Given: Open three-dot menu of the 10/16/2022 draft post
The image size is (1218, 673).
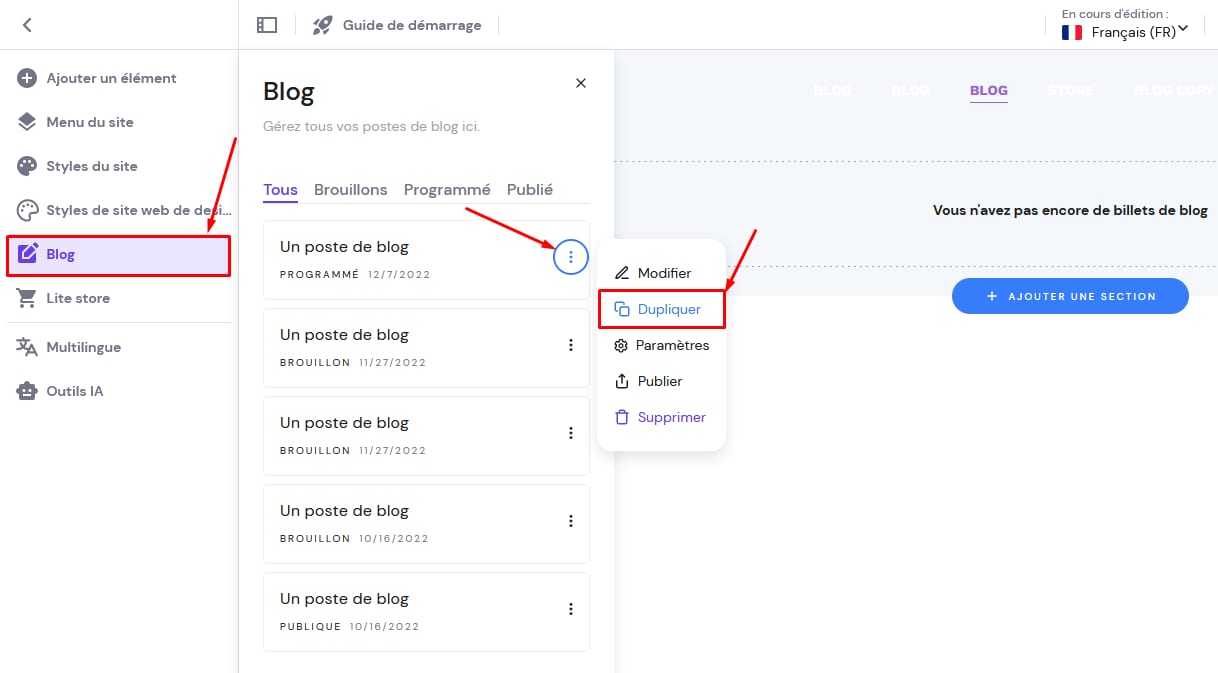Looking at the screenshot, I should [x=571, y=521].
